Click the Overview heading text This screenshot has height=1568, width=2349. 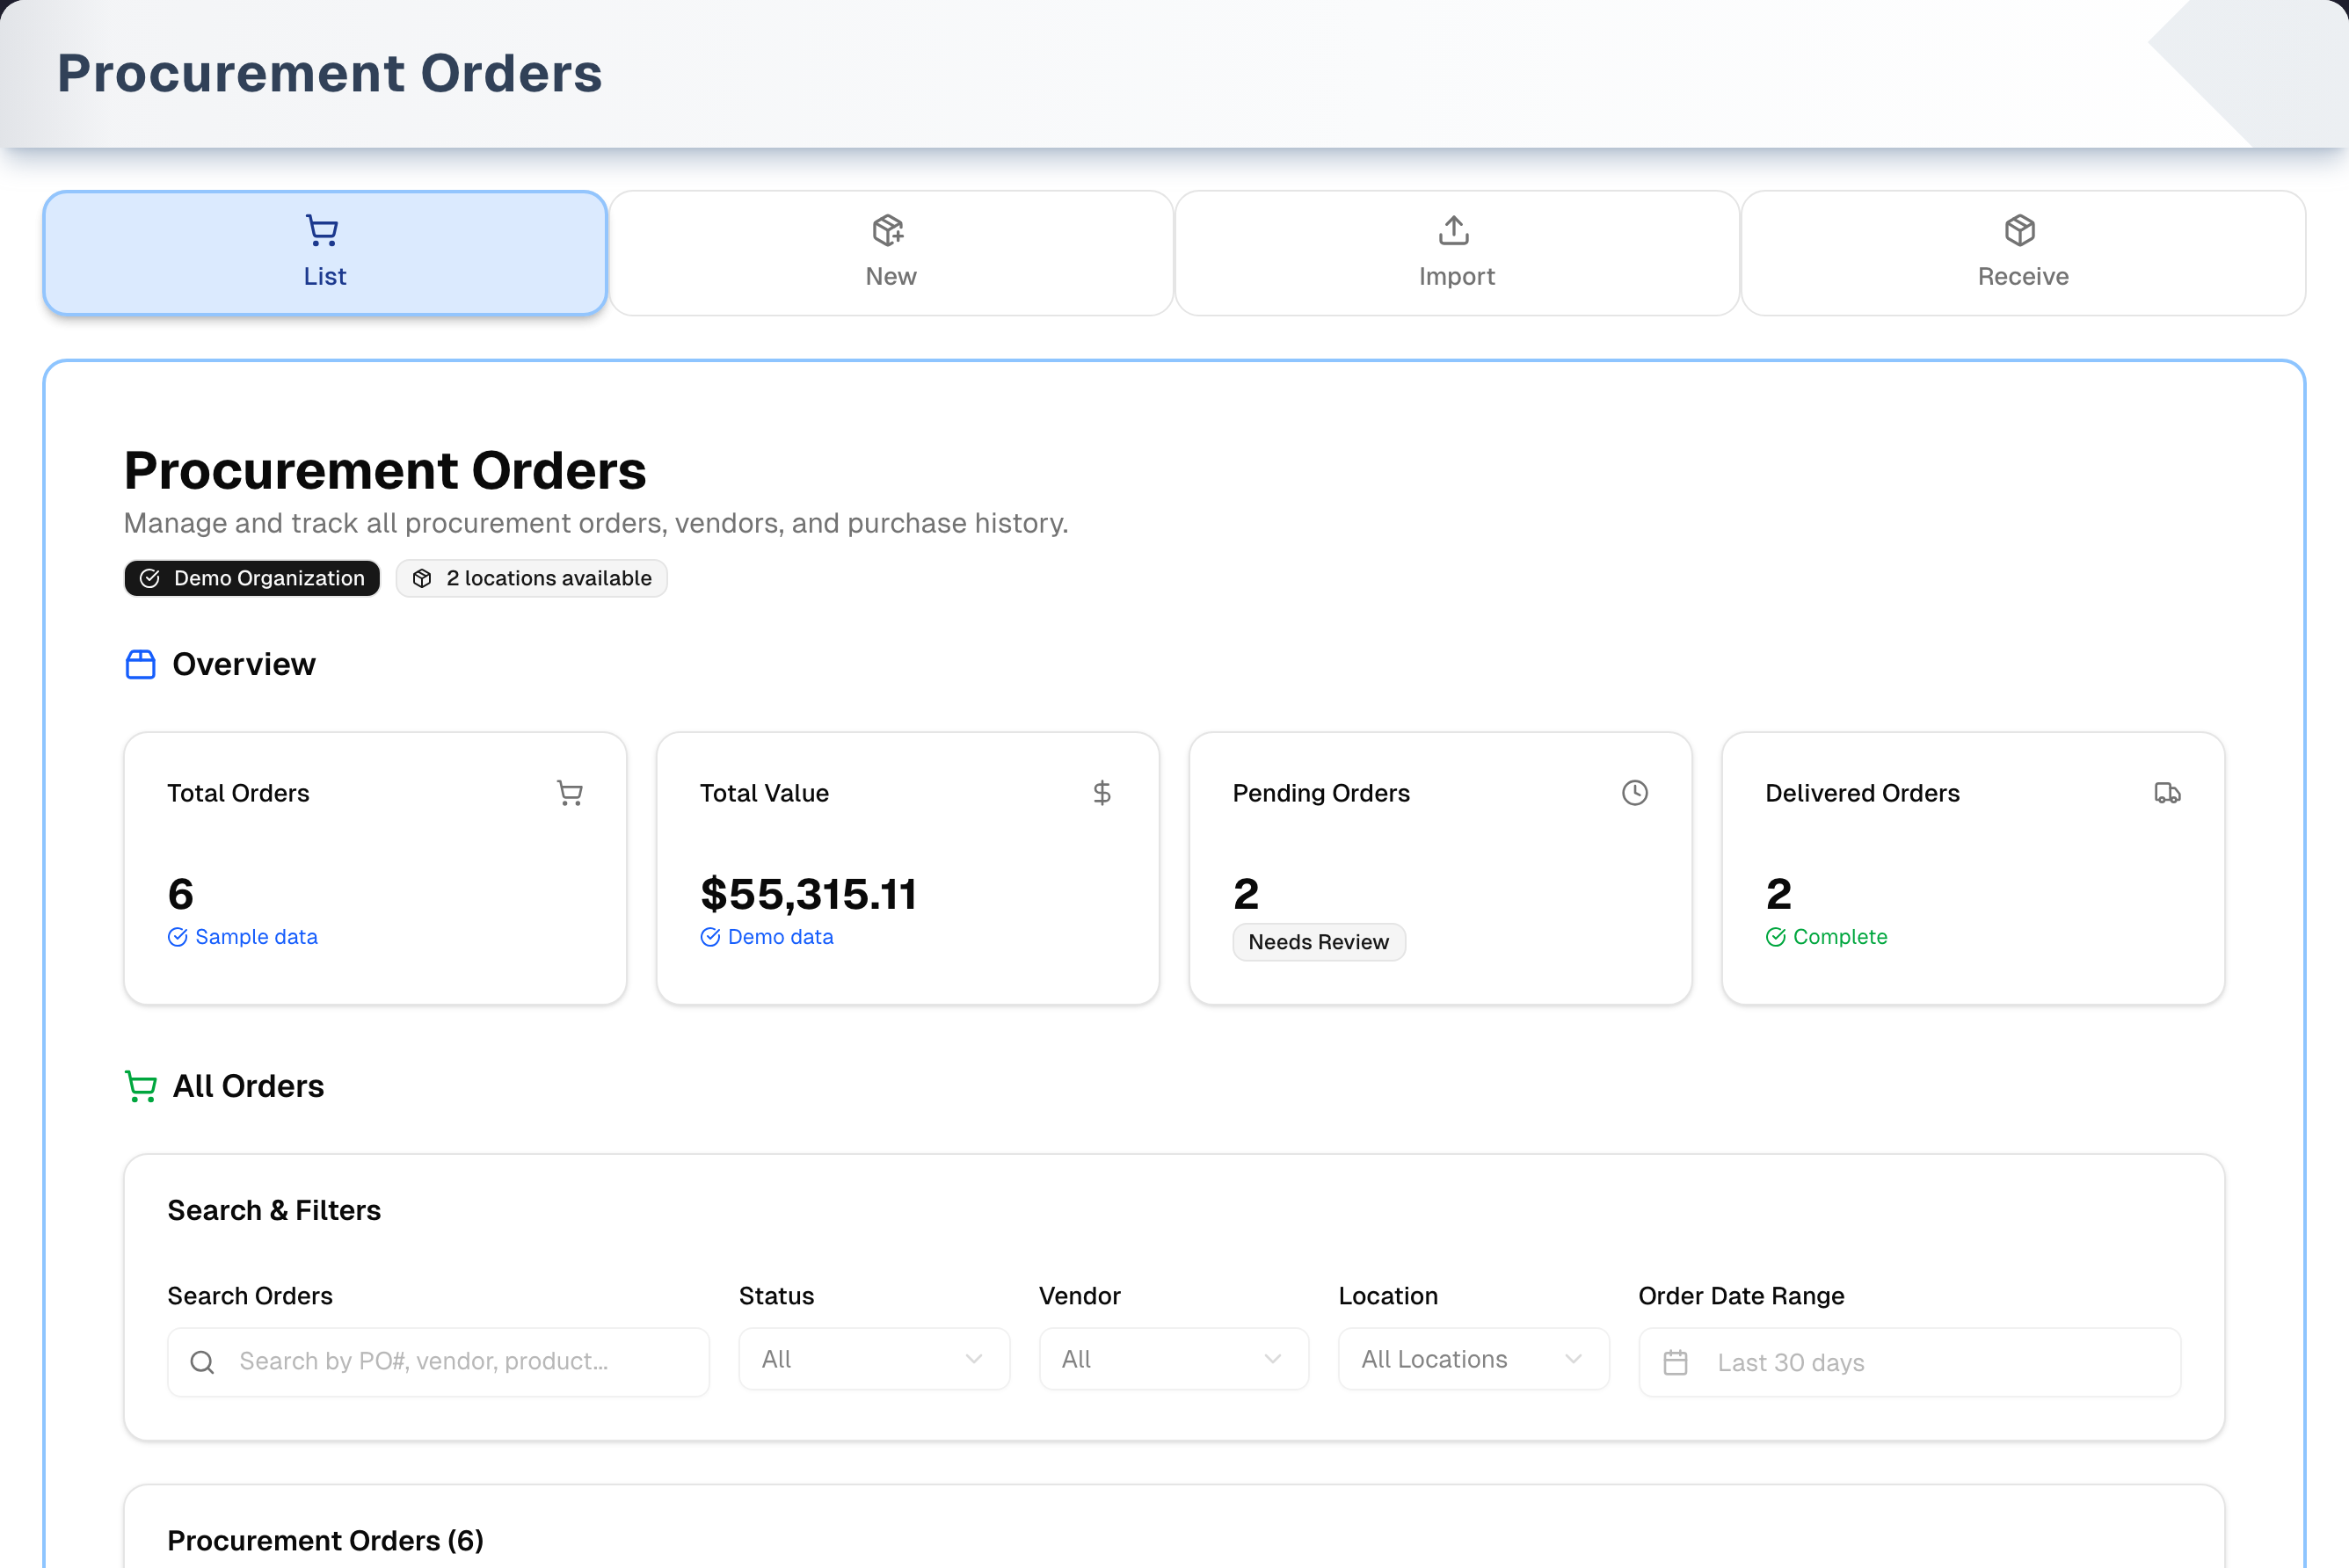(x=244, y=664)
